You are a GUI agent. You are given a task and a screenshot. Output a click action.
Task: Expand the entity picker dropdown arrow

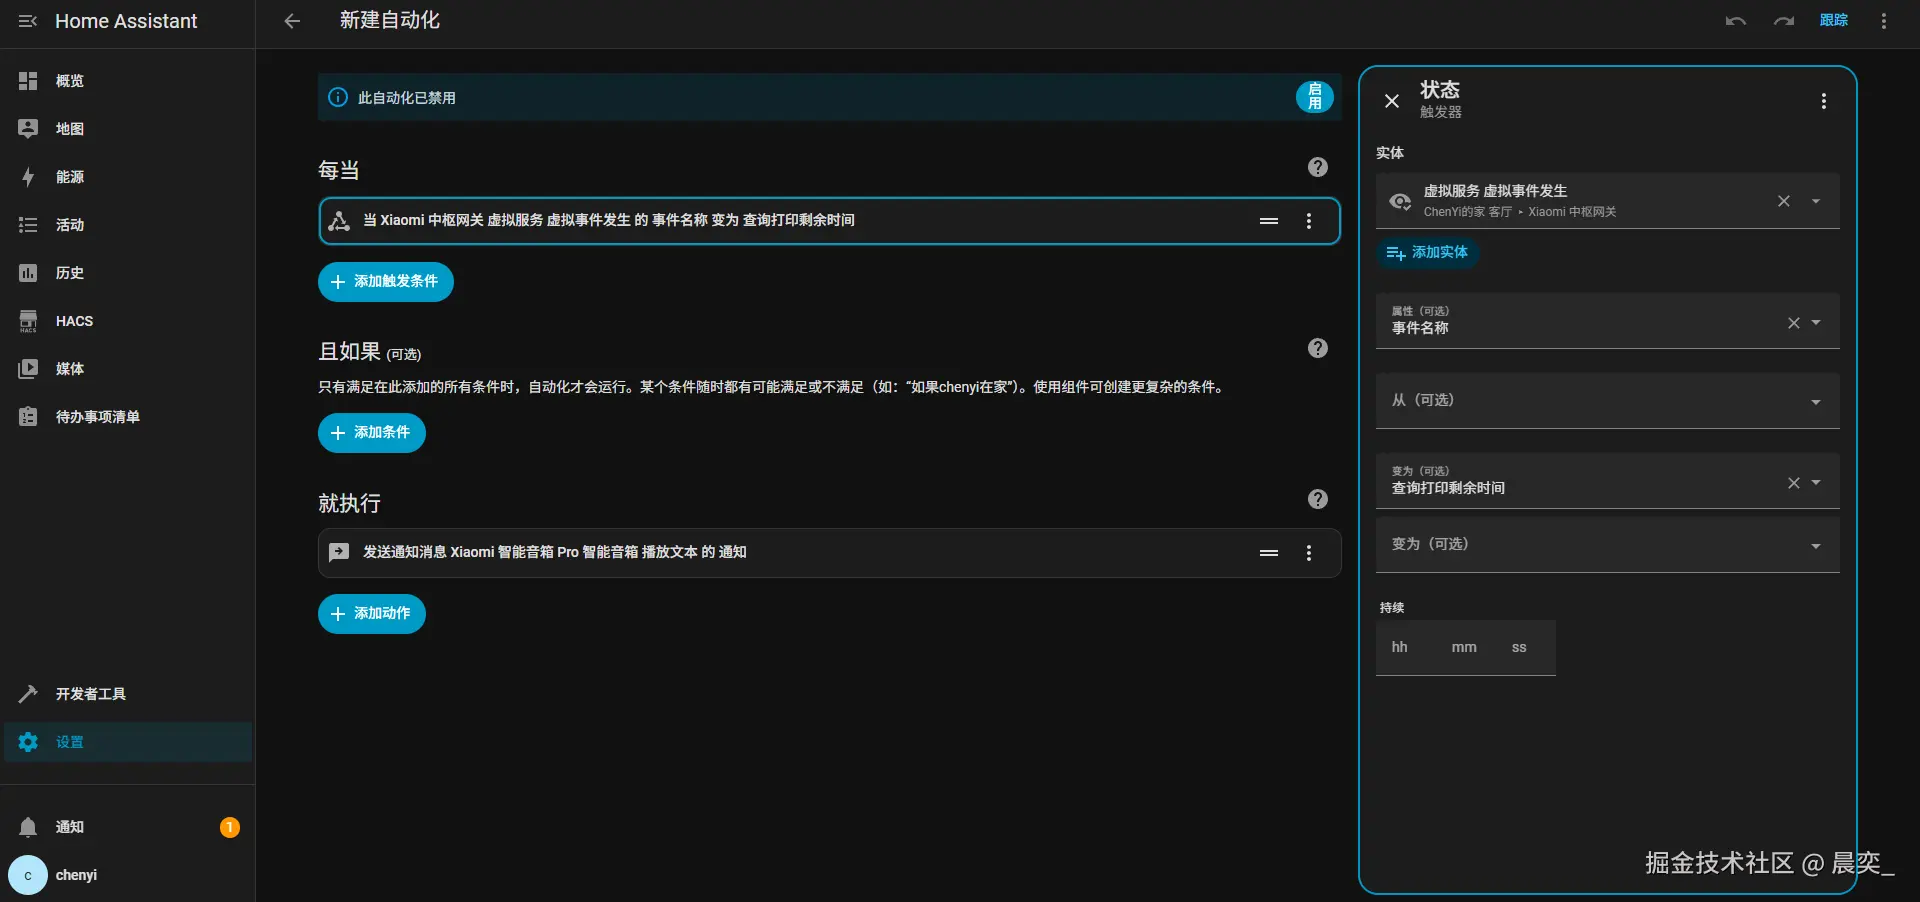[1816, 201]
